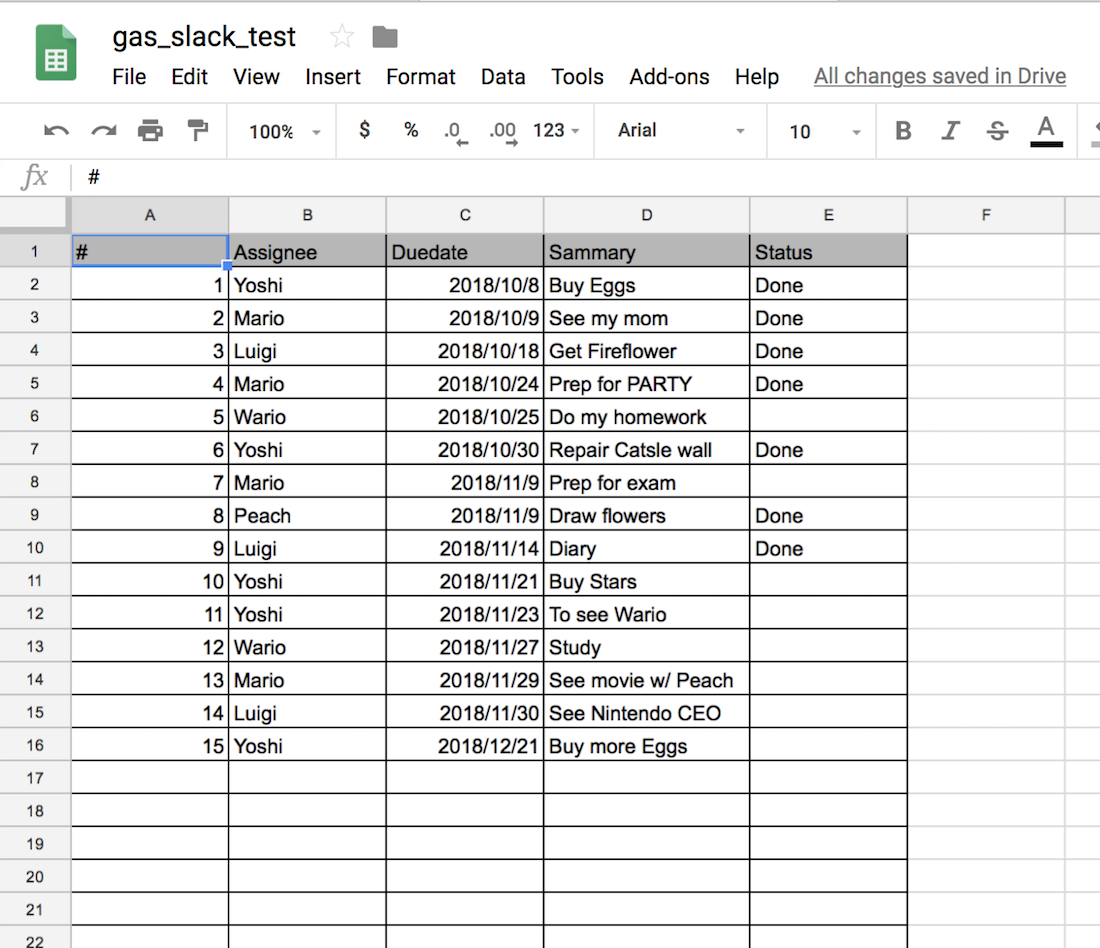Select column B header
The height and width of the screenshot is (948, 1100).
(307, 215)
